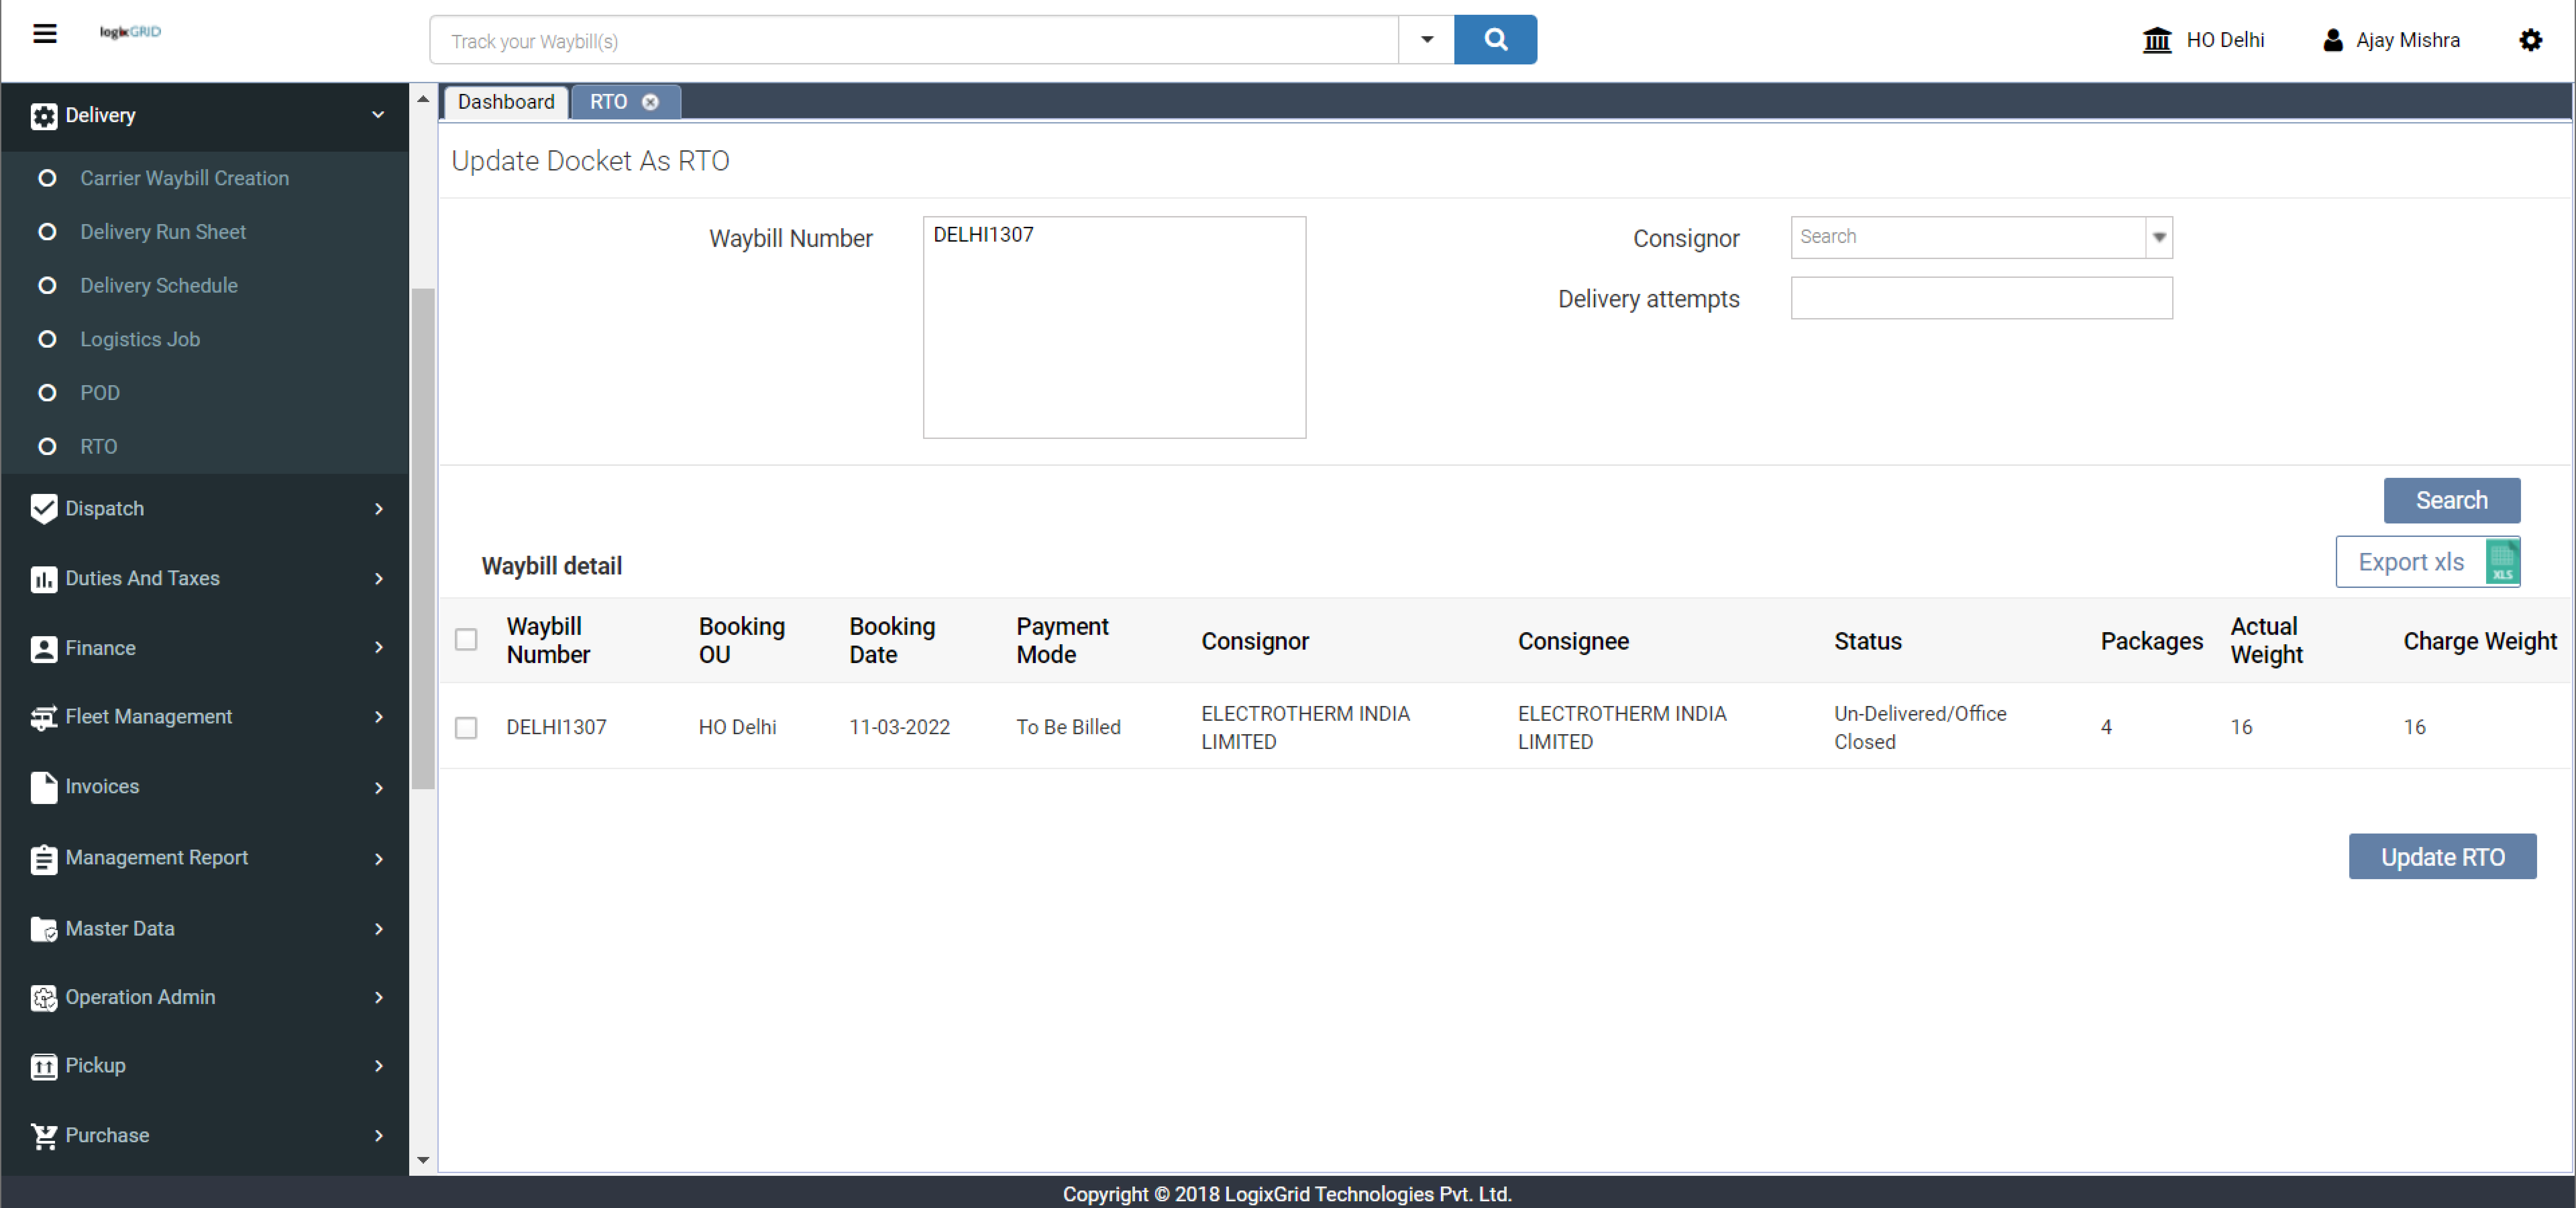Viewport: 2576px width, 1208px height.
Task: Collapse the Delivery menu chevron
Action: click(x=378, y=115)
